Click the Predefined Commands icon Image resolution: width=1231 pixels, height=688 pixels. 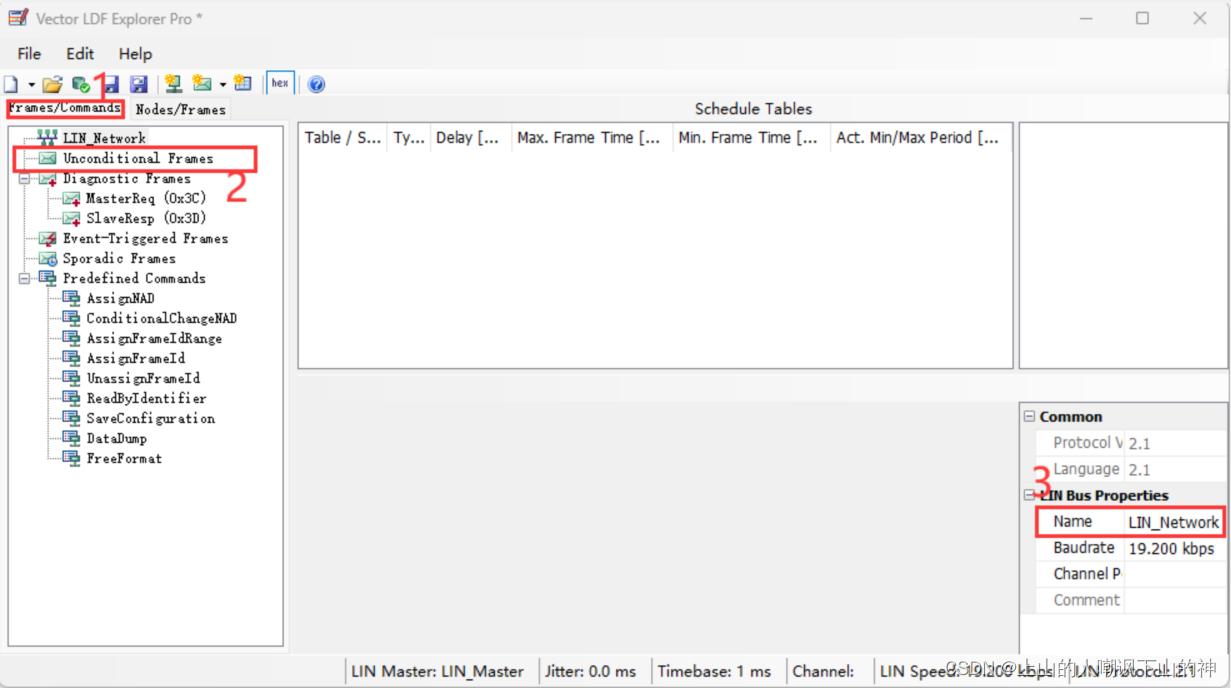tap(47, 278)
